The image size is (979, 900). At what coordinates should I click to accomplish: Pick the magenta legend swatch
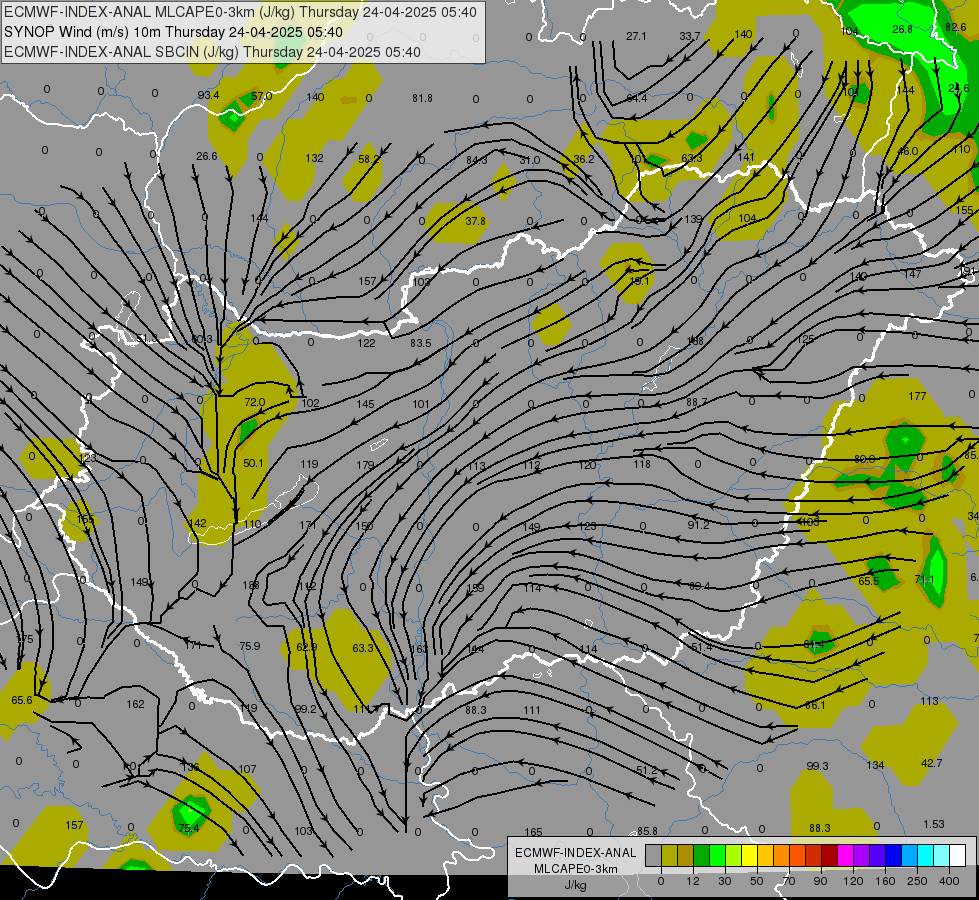pyautogui.click(x=846, y=856)
